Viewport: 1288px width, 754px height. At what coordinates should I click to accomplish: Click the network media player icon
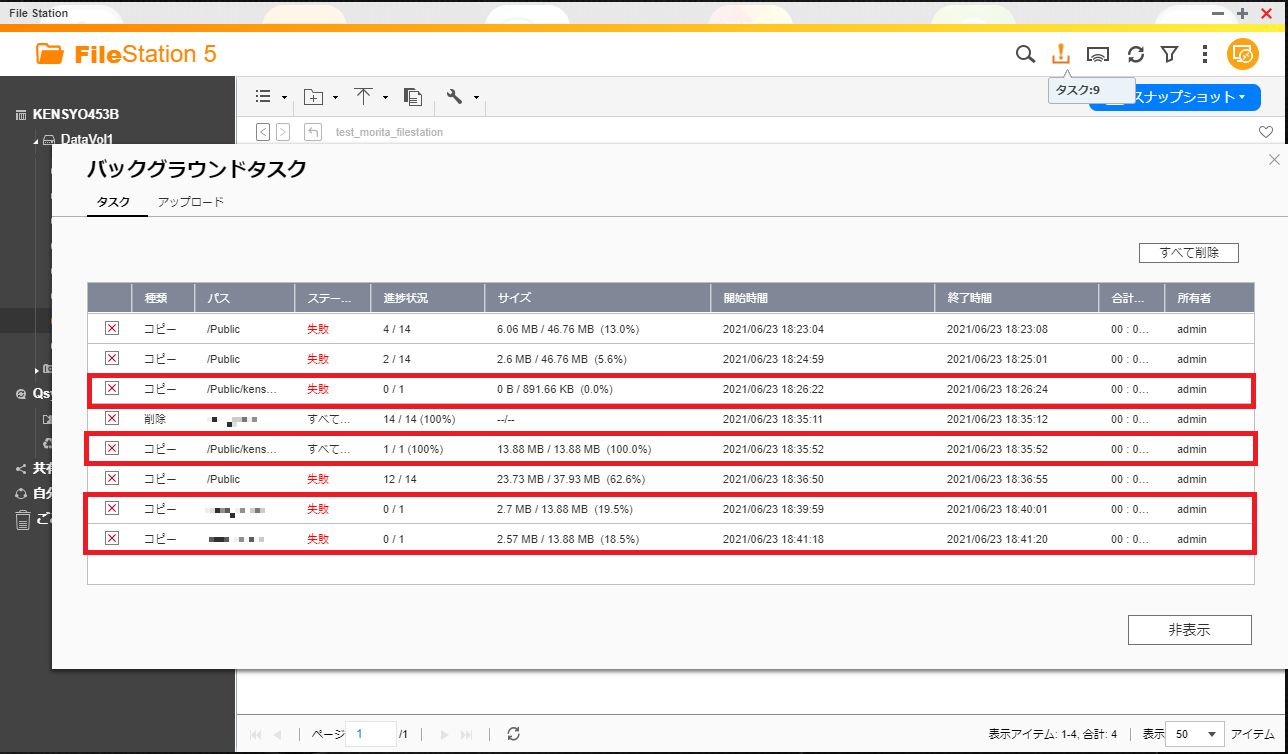[x=1098, y=54]
